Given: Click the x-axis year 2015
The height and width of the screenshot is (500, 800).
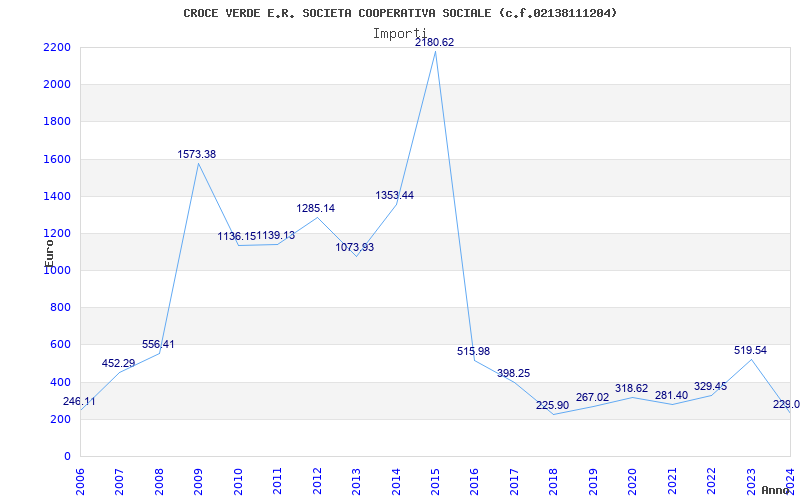Looking at the screenshot, I should [x=435, y=481].
